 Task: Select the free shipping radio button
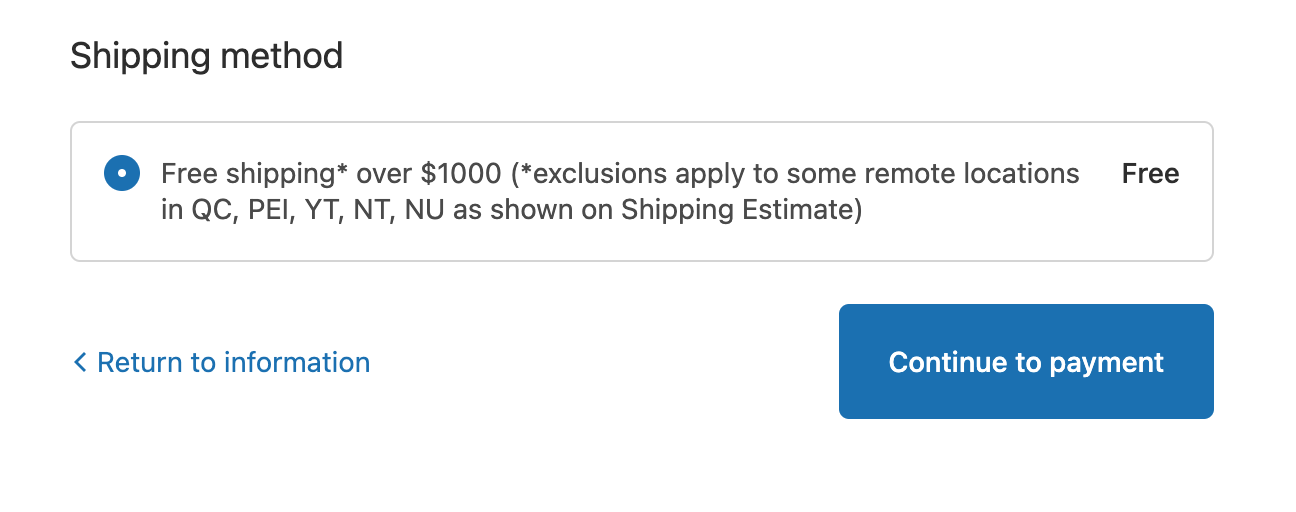tap(121, 173)
